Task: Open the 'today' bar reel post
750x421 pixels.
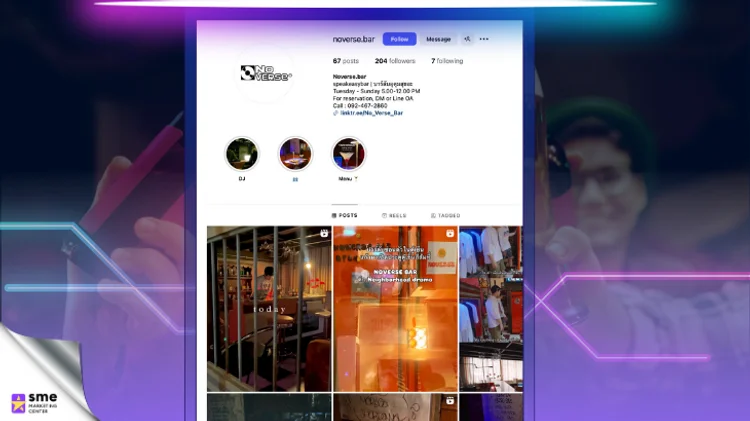Action: 269,309
